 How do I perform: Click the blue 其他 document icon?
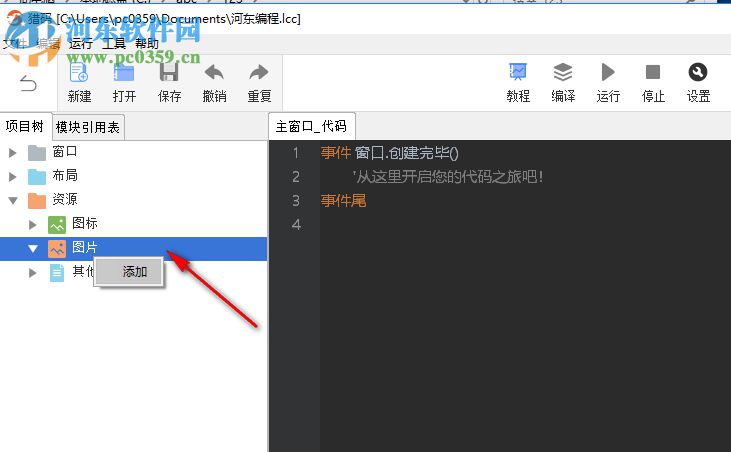coord(57,273)
